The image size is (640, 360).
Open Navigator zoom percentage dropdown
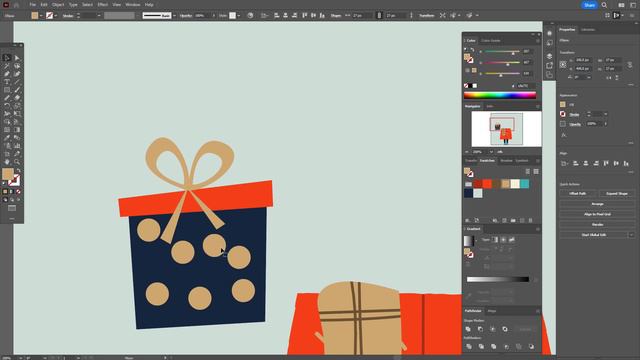491,151
